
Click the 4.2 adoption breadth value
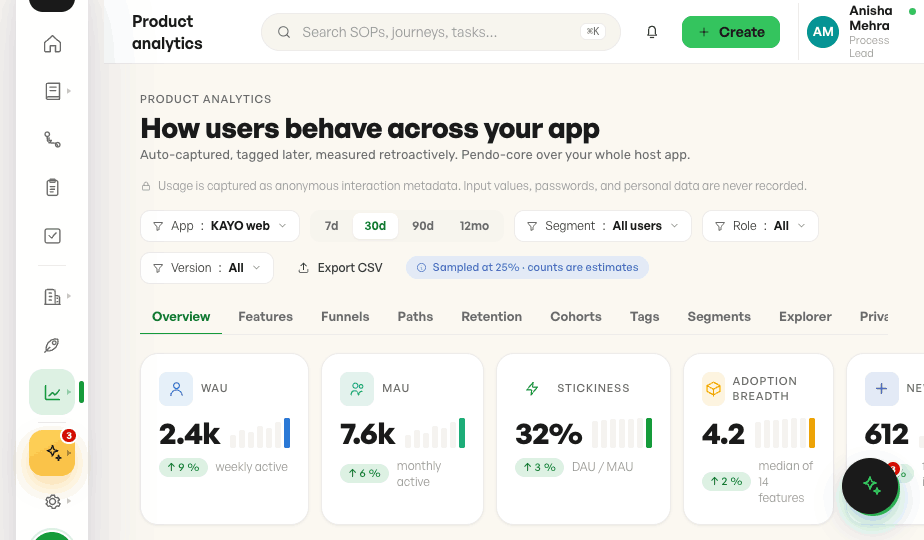click(723, 434)
